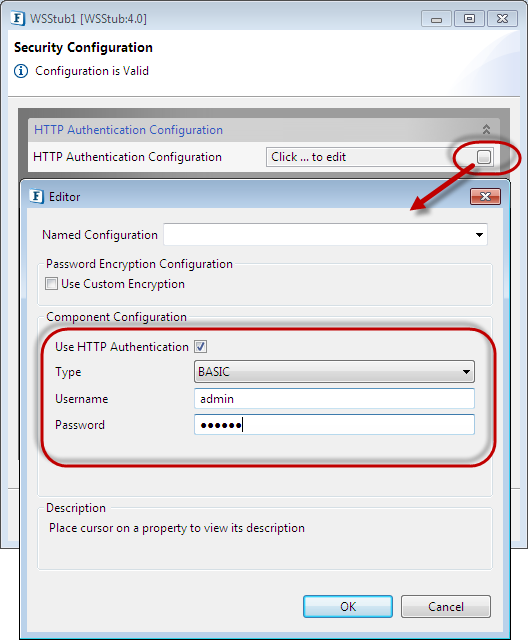
Task: Click into the Password field
Action: [334, 424]
